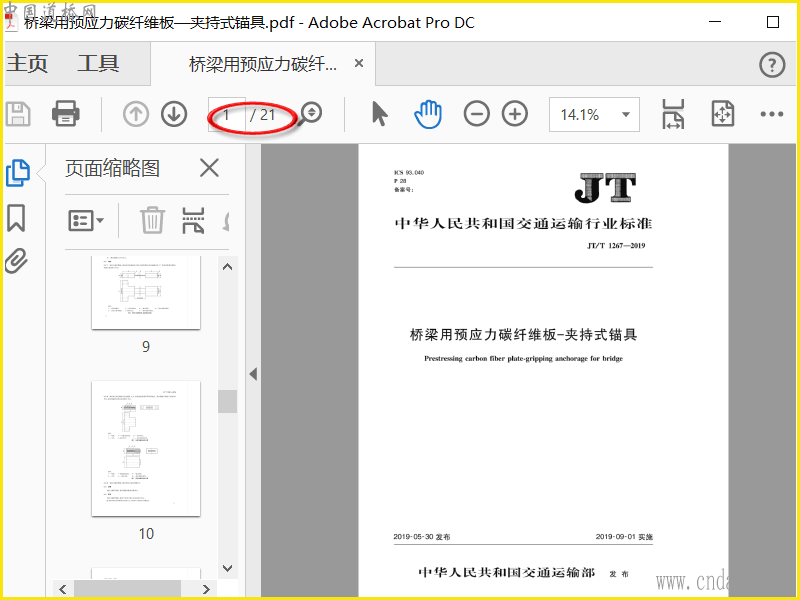Click the thumbnail vertical scrollbar thumb
Viewport: 800px width, 600px height.
[x=228, y=401]
